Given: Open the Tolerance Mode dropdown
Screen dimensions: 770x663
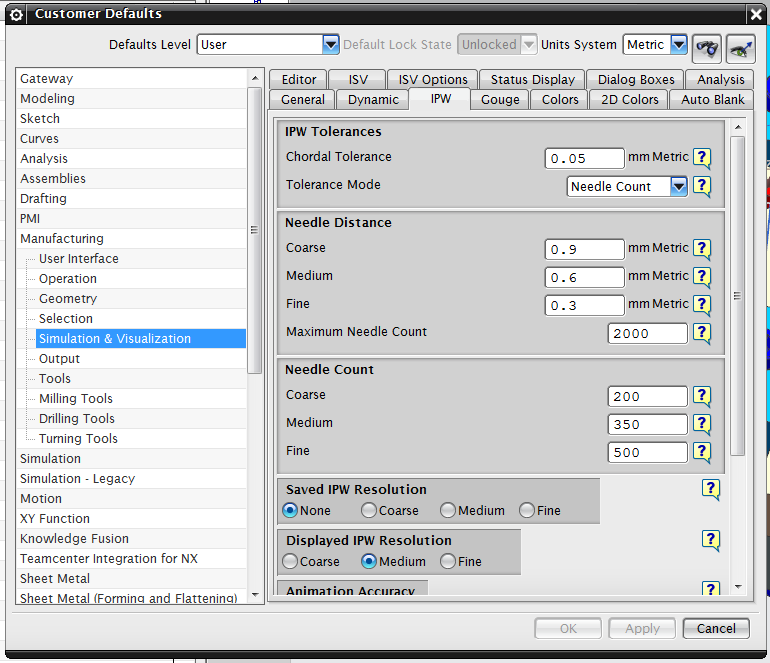Looking at the screenshot, I should click(679, 187).
